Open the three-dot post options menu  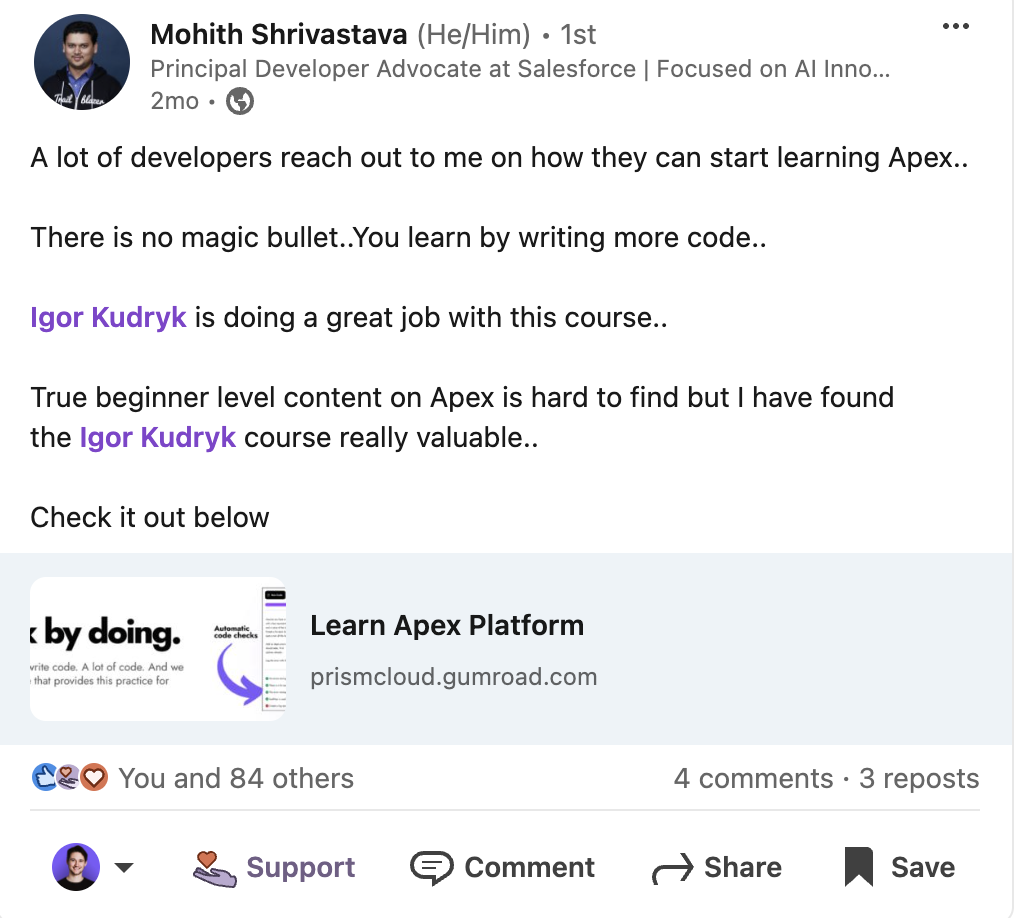[x=956, y=27]
